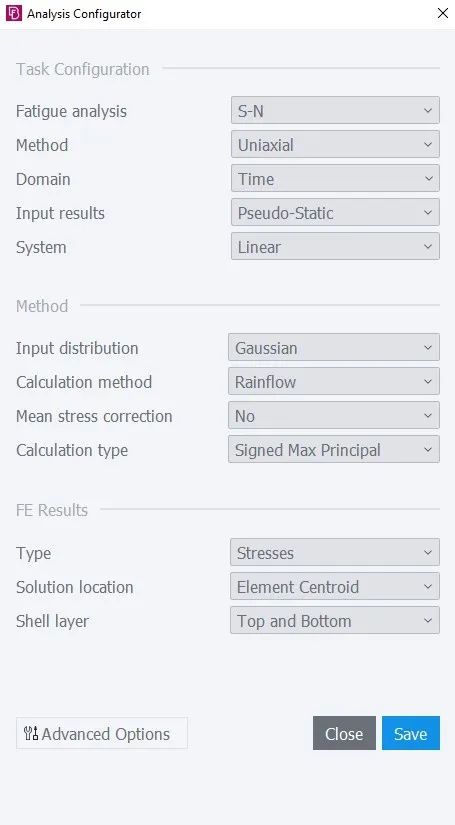Change the Mean stress correction option
Viewport: 455px width, 825px height.
(x=334, y=416)
